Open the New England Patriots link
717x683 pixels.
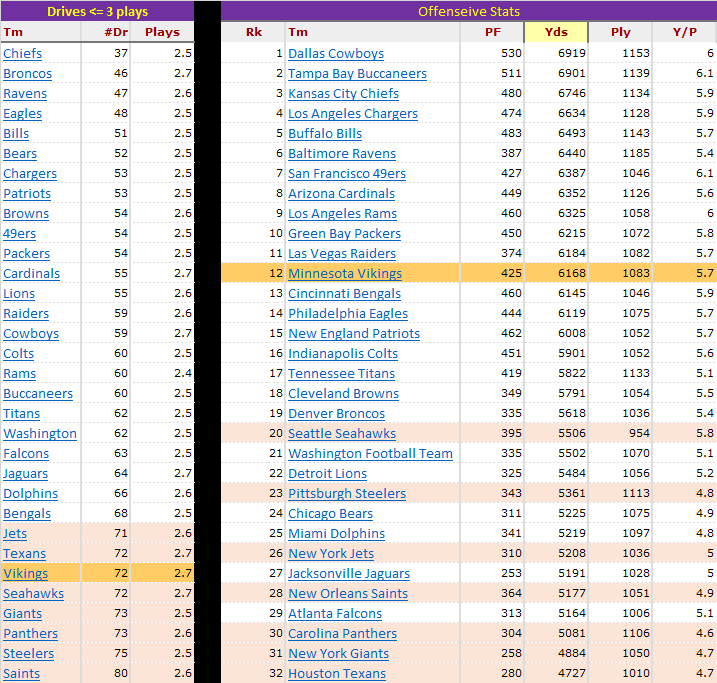[x=354, y=334]
